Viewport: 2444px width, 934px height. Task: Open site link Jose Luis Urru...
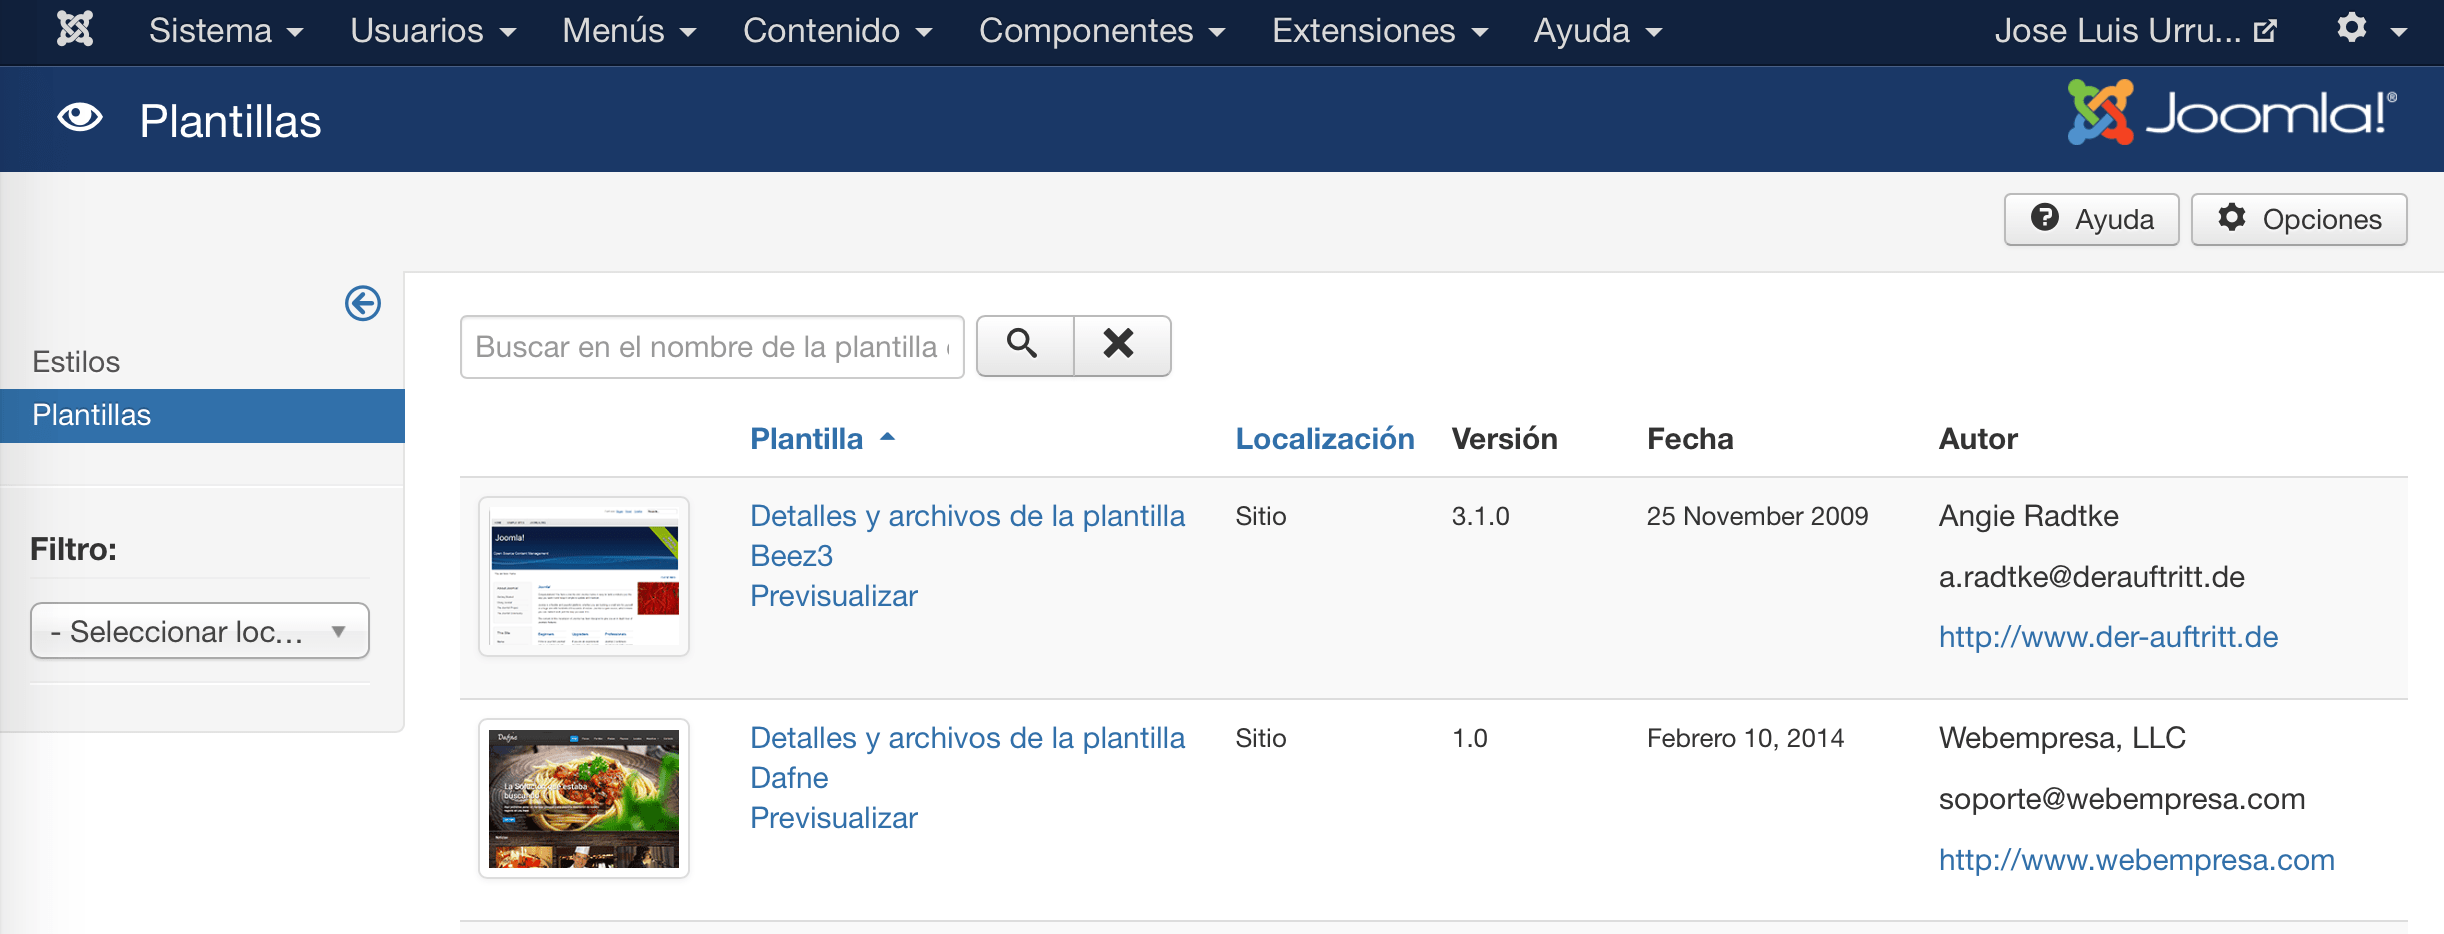[x=2135, y=31]
